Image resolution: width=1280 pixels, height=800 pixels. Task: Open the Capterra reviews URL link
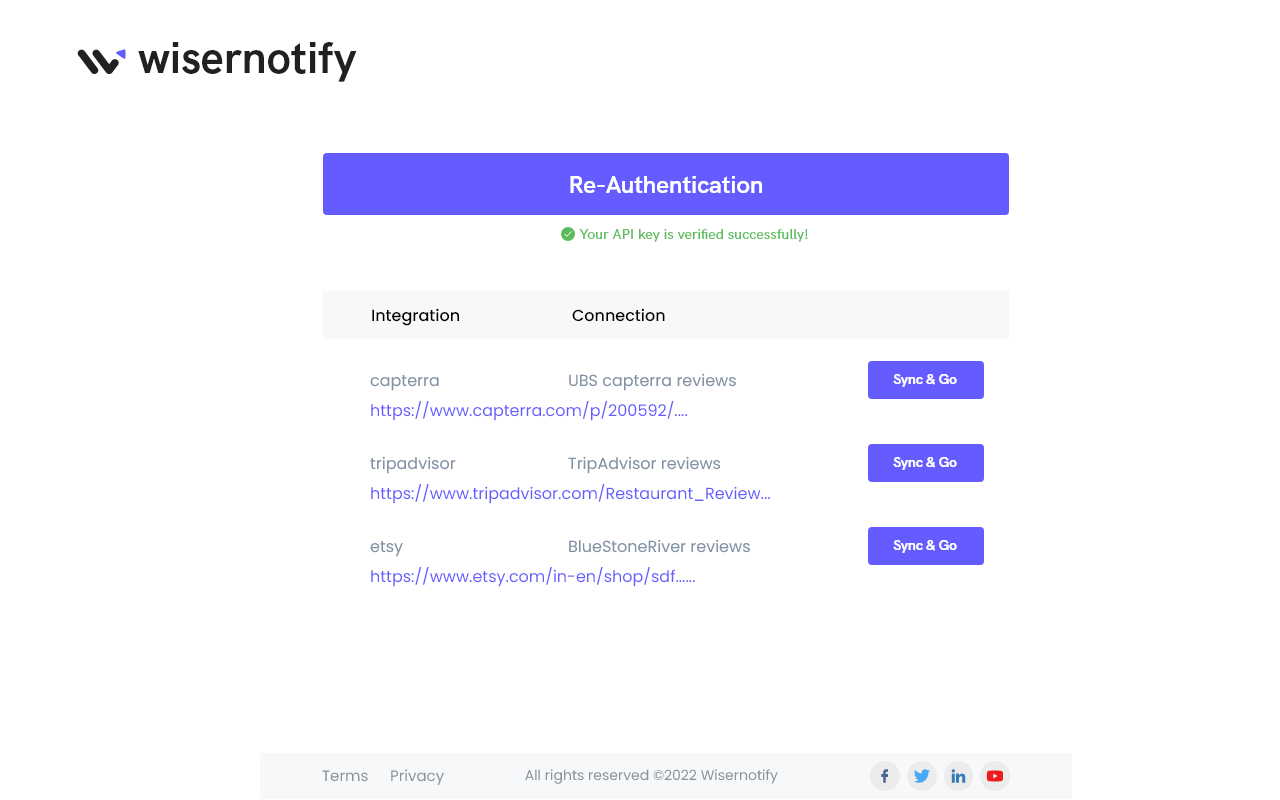528,410
